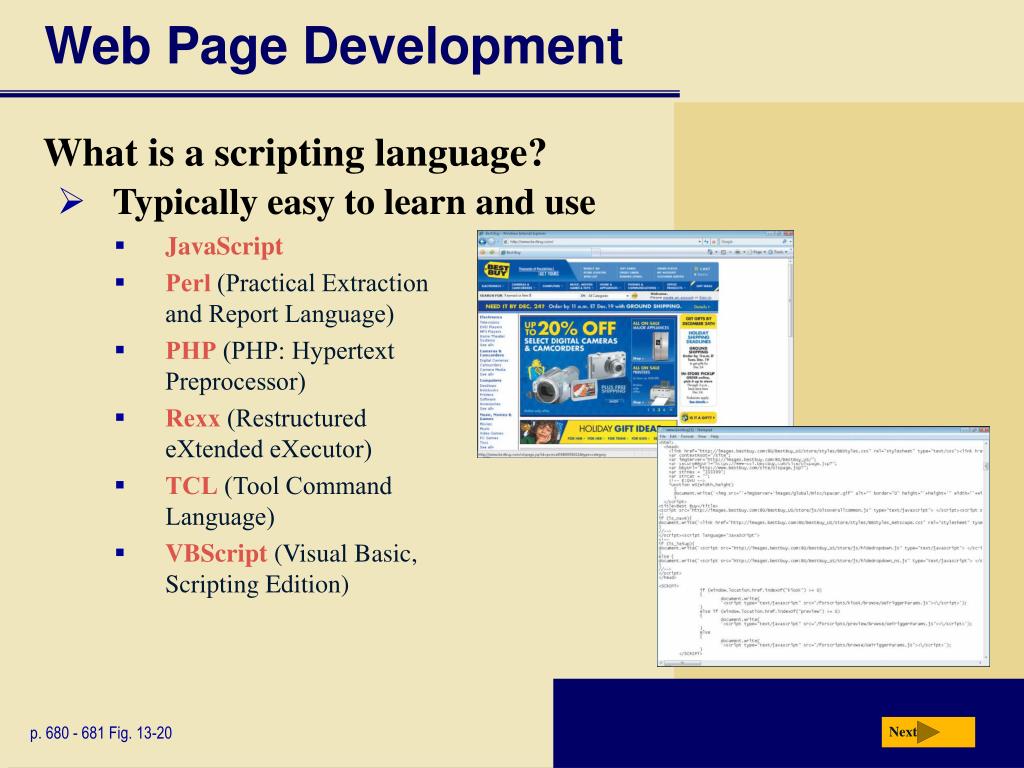
Task: Click the Best Buy logo in screenshot
Action: (x=497, y=270)
